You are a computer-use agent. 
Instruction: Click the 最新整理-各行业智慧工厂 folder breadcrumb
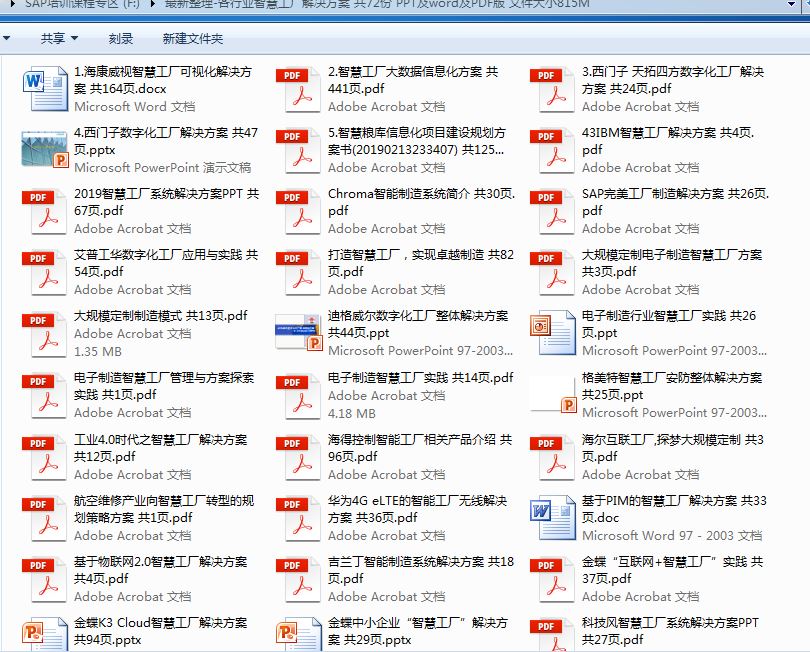click(x=377, y=4)
